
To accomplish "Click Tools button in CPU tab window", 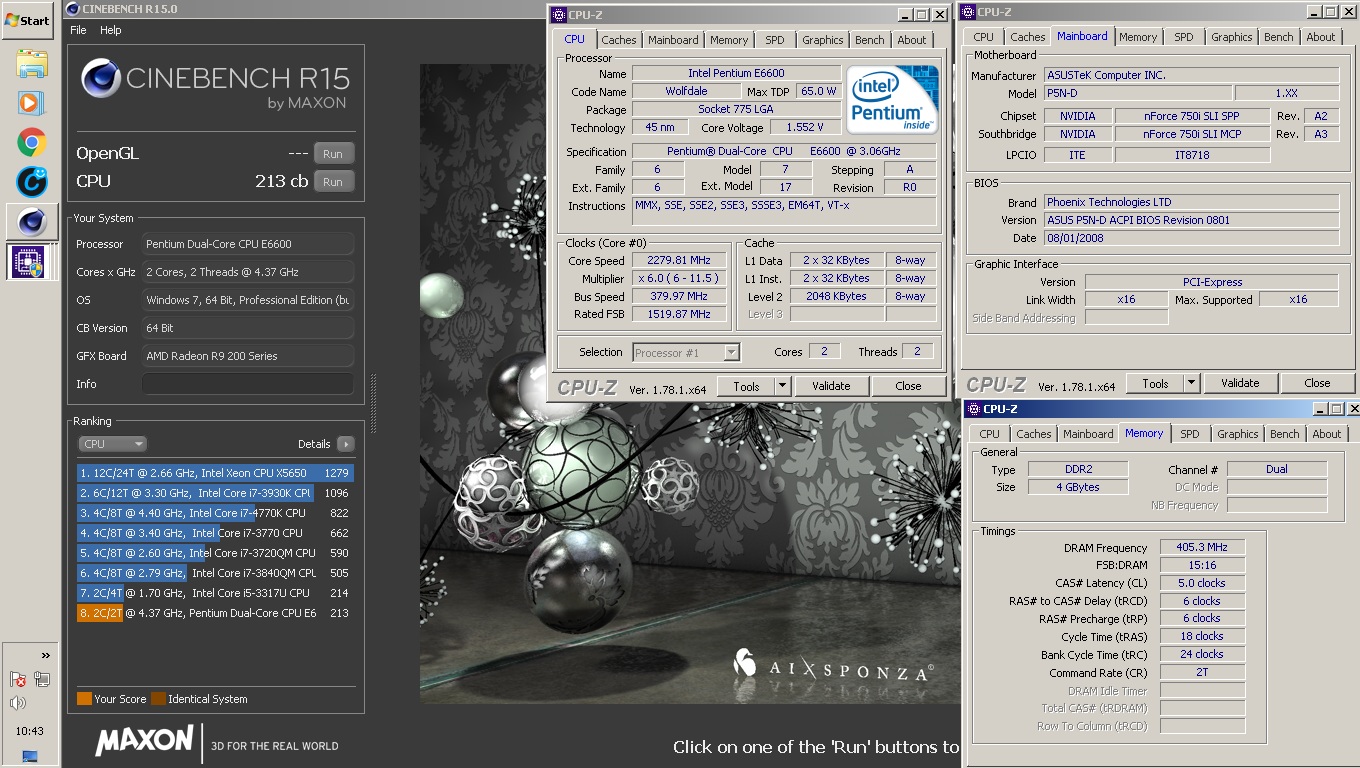I will point(746,386).
